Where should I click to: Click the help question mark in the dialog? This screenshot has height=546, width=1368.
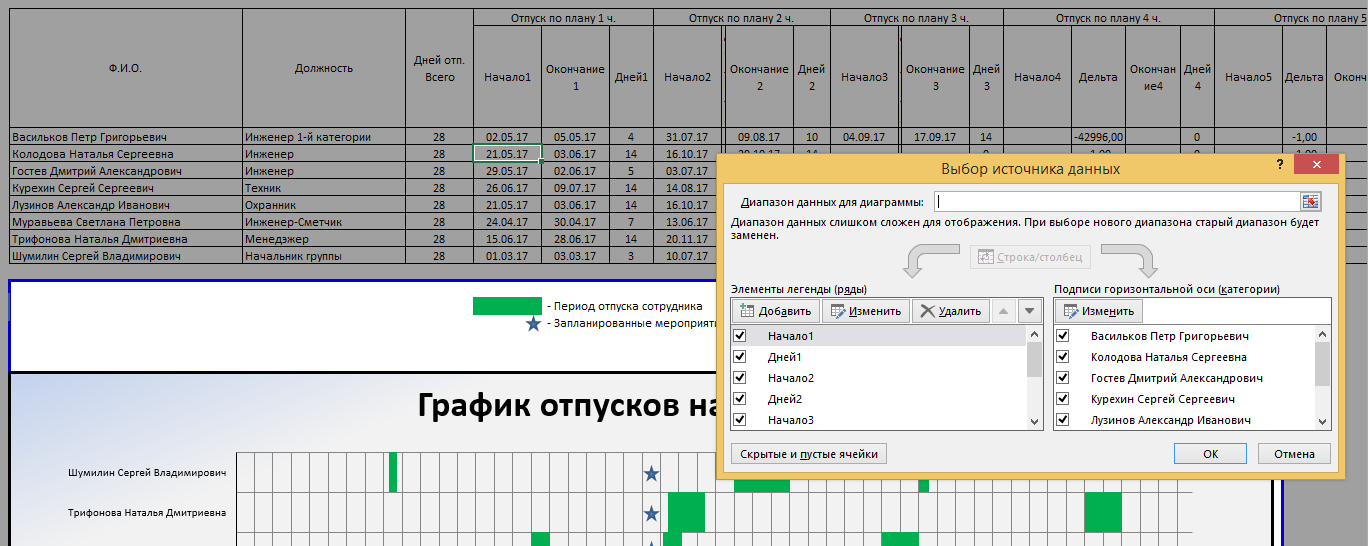tap(1279, 165)
